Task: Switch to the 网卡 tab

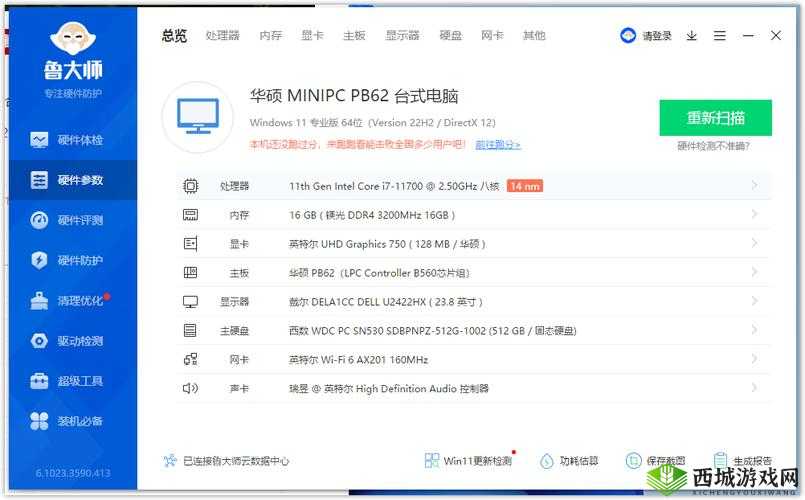Action: [x=492, y=35]
